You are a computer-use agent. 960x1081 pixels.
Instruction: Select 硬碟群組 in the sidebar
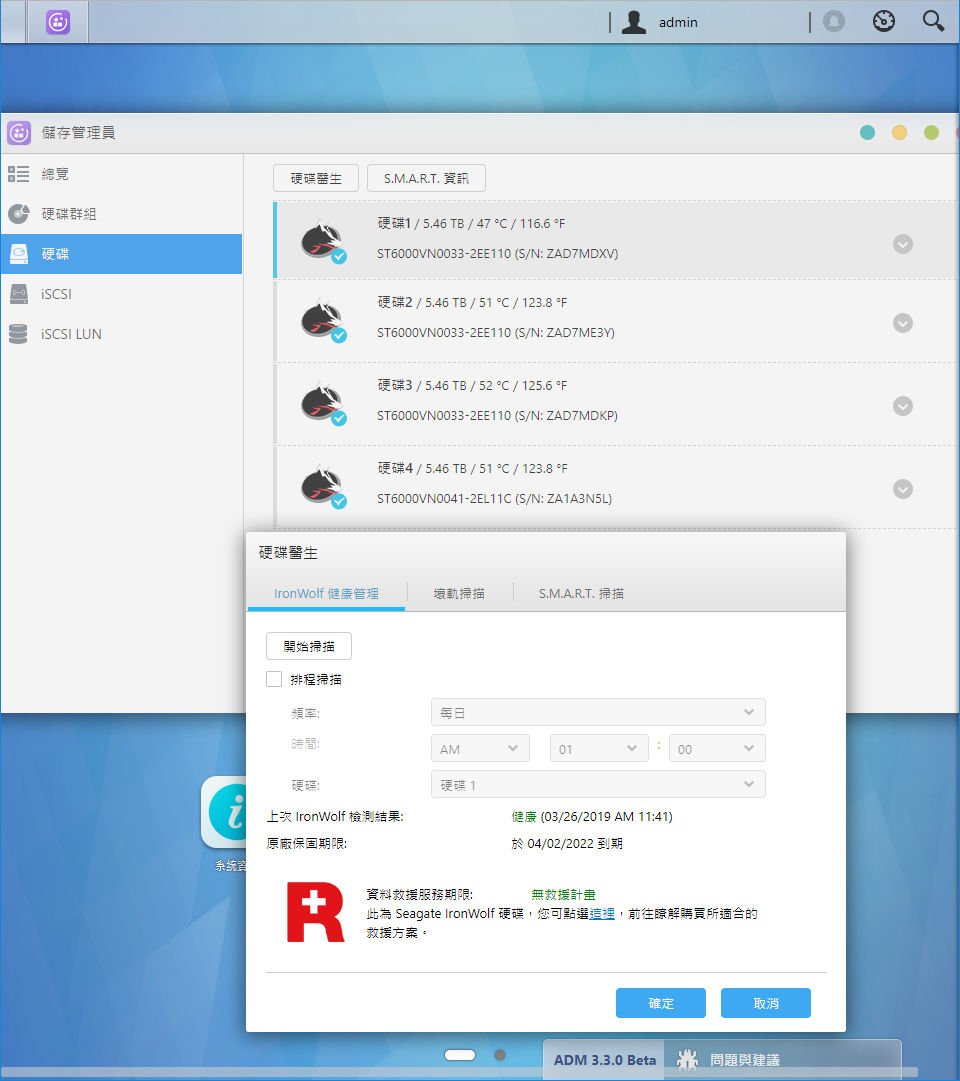pos(121,214)
